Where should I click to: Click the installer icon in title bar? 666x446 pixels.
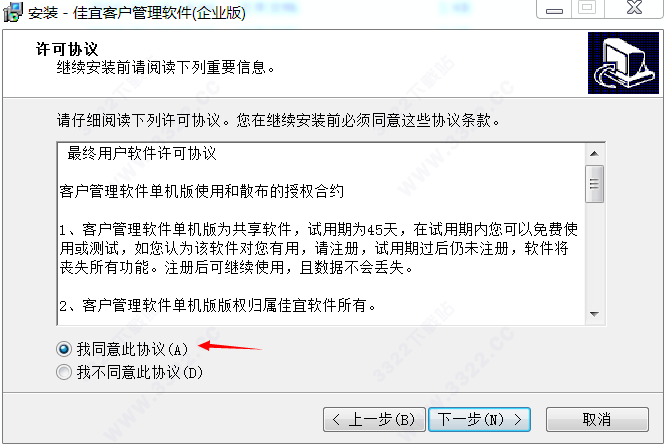13,12
